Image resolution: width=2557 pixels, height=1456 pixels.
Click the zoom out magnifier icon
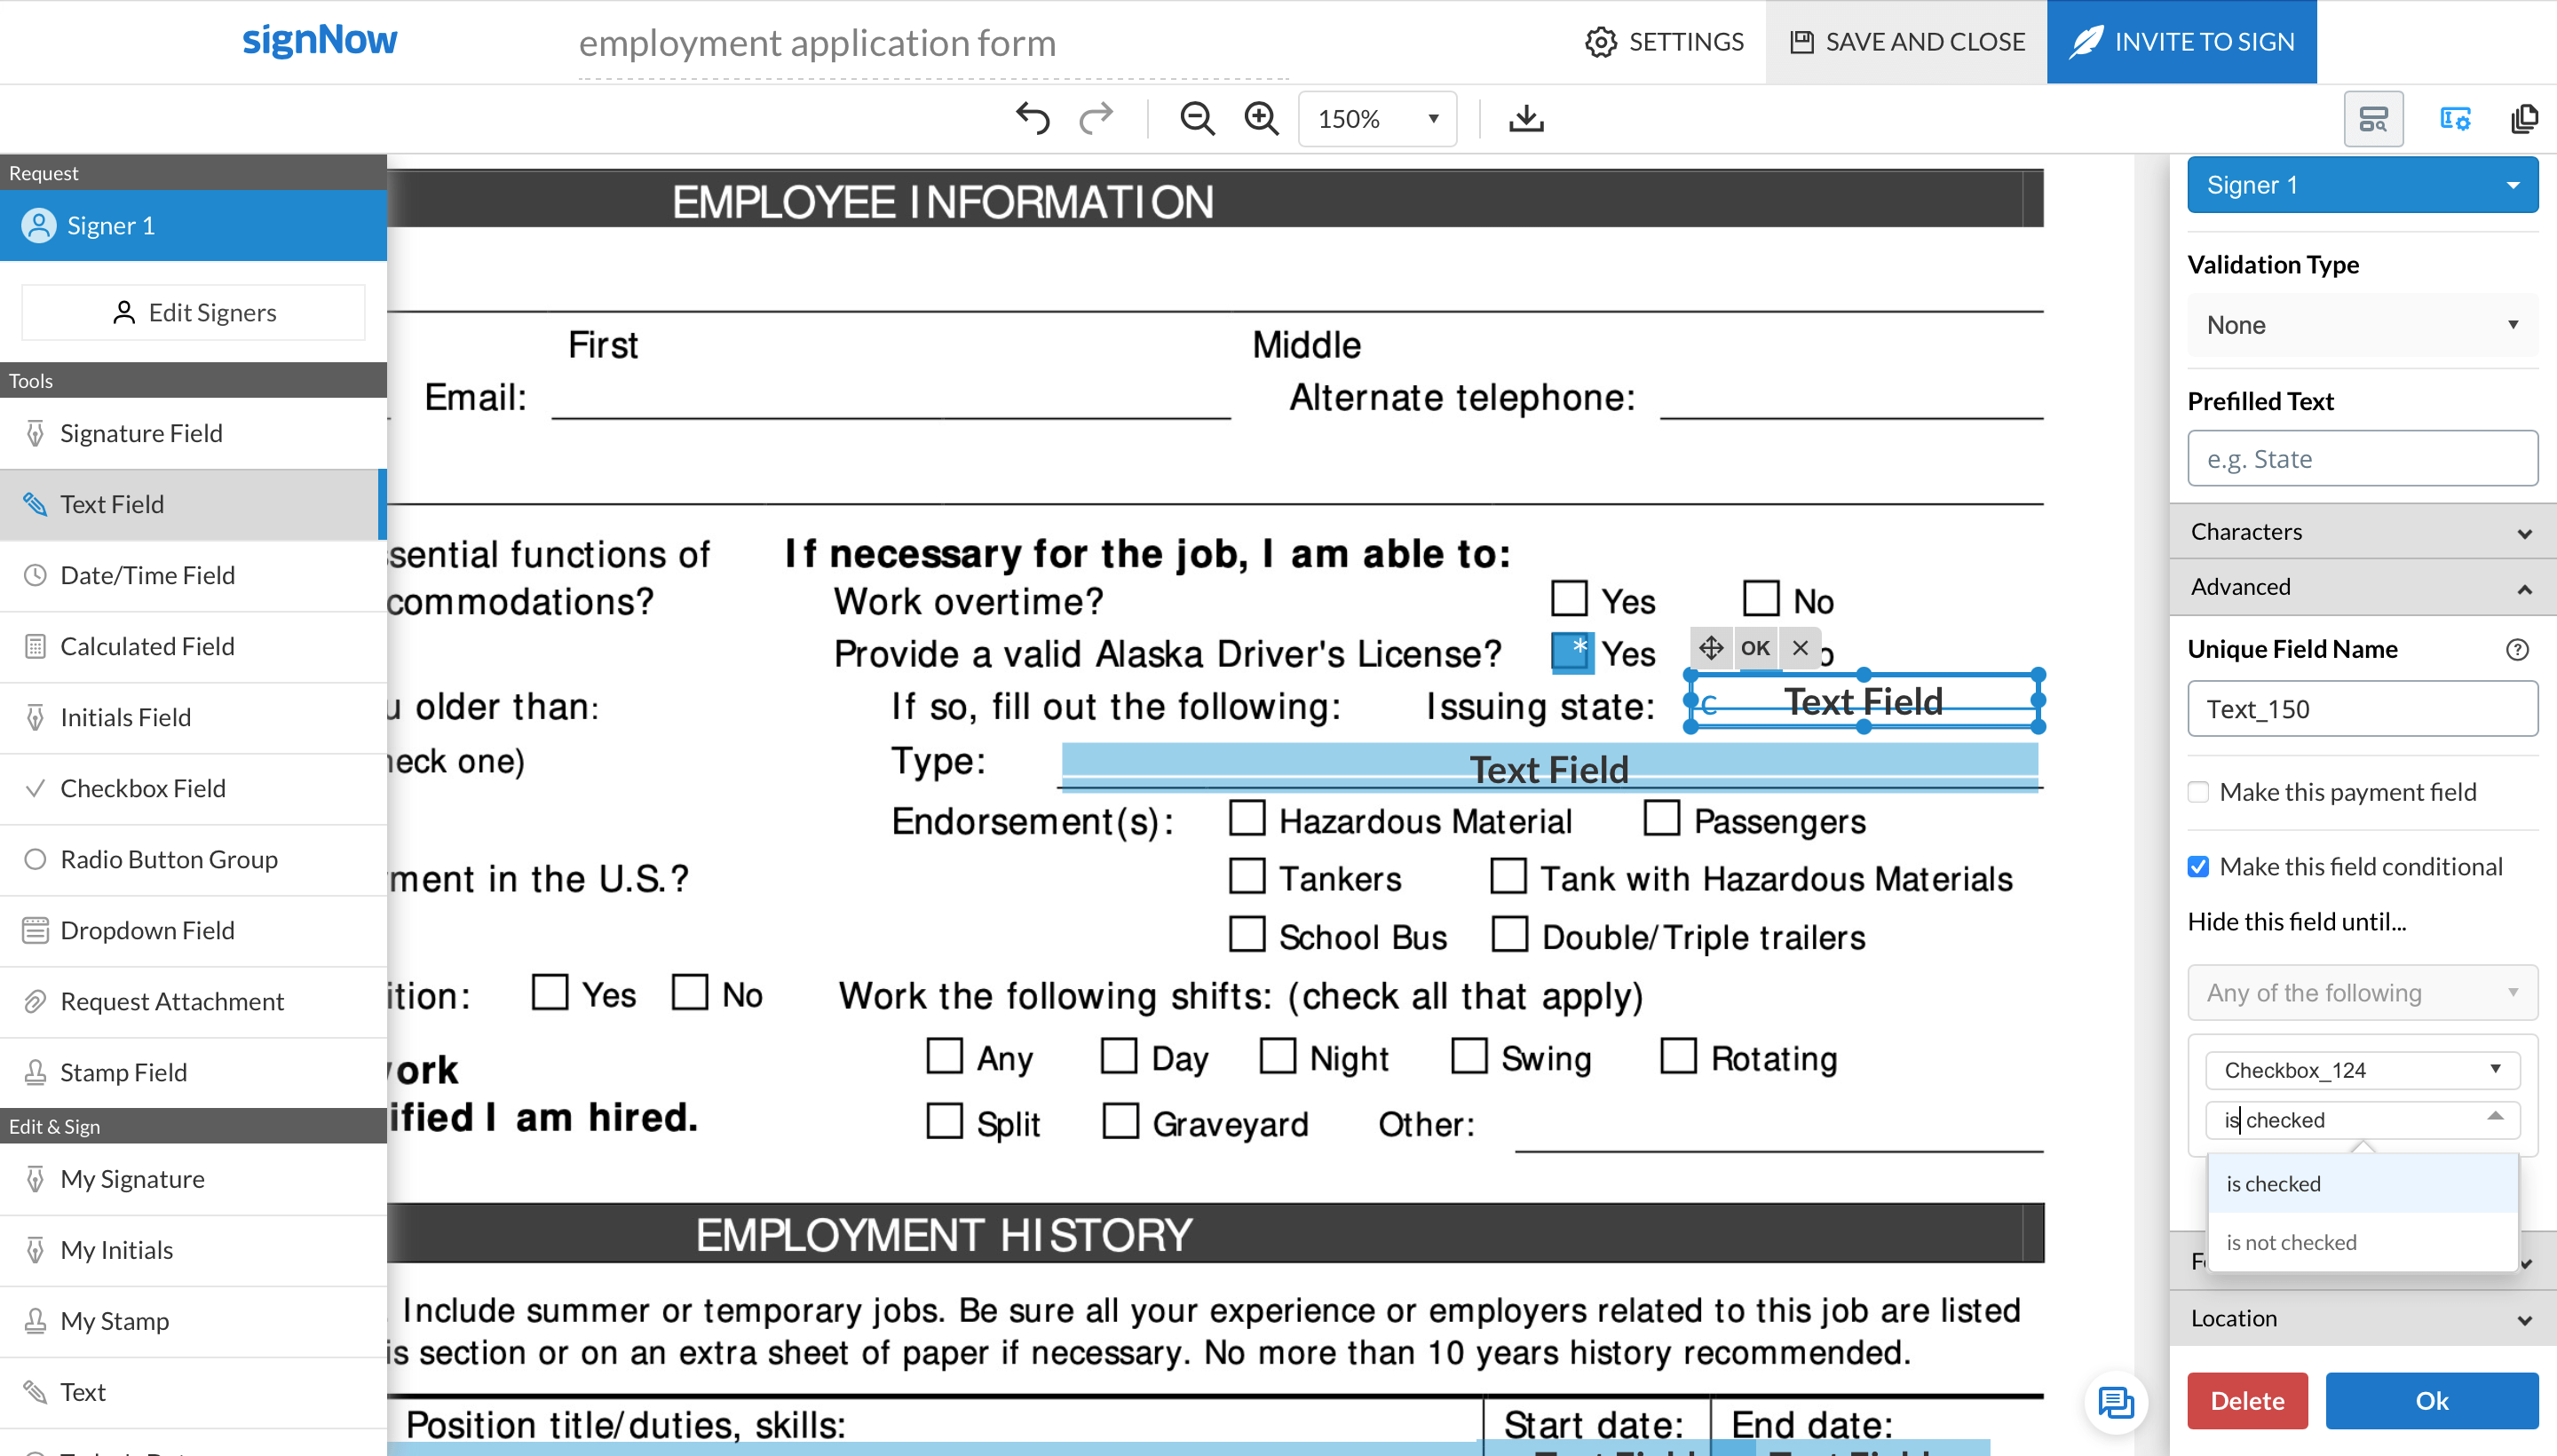(x=1196, y=119)
